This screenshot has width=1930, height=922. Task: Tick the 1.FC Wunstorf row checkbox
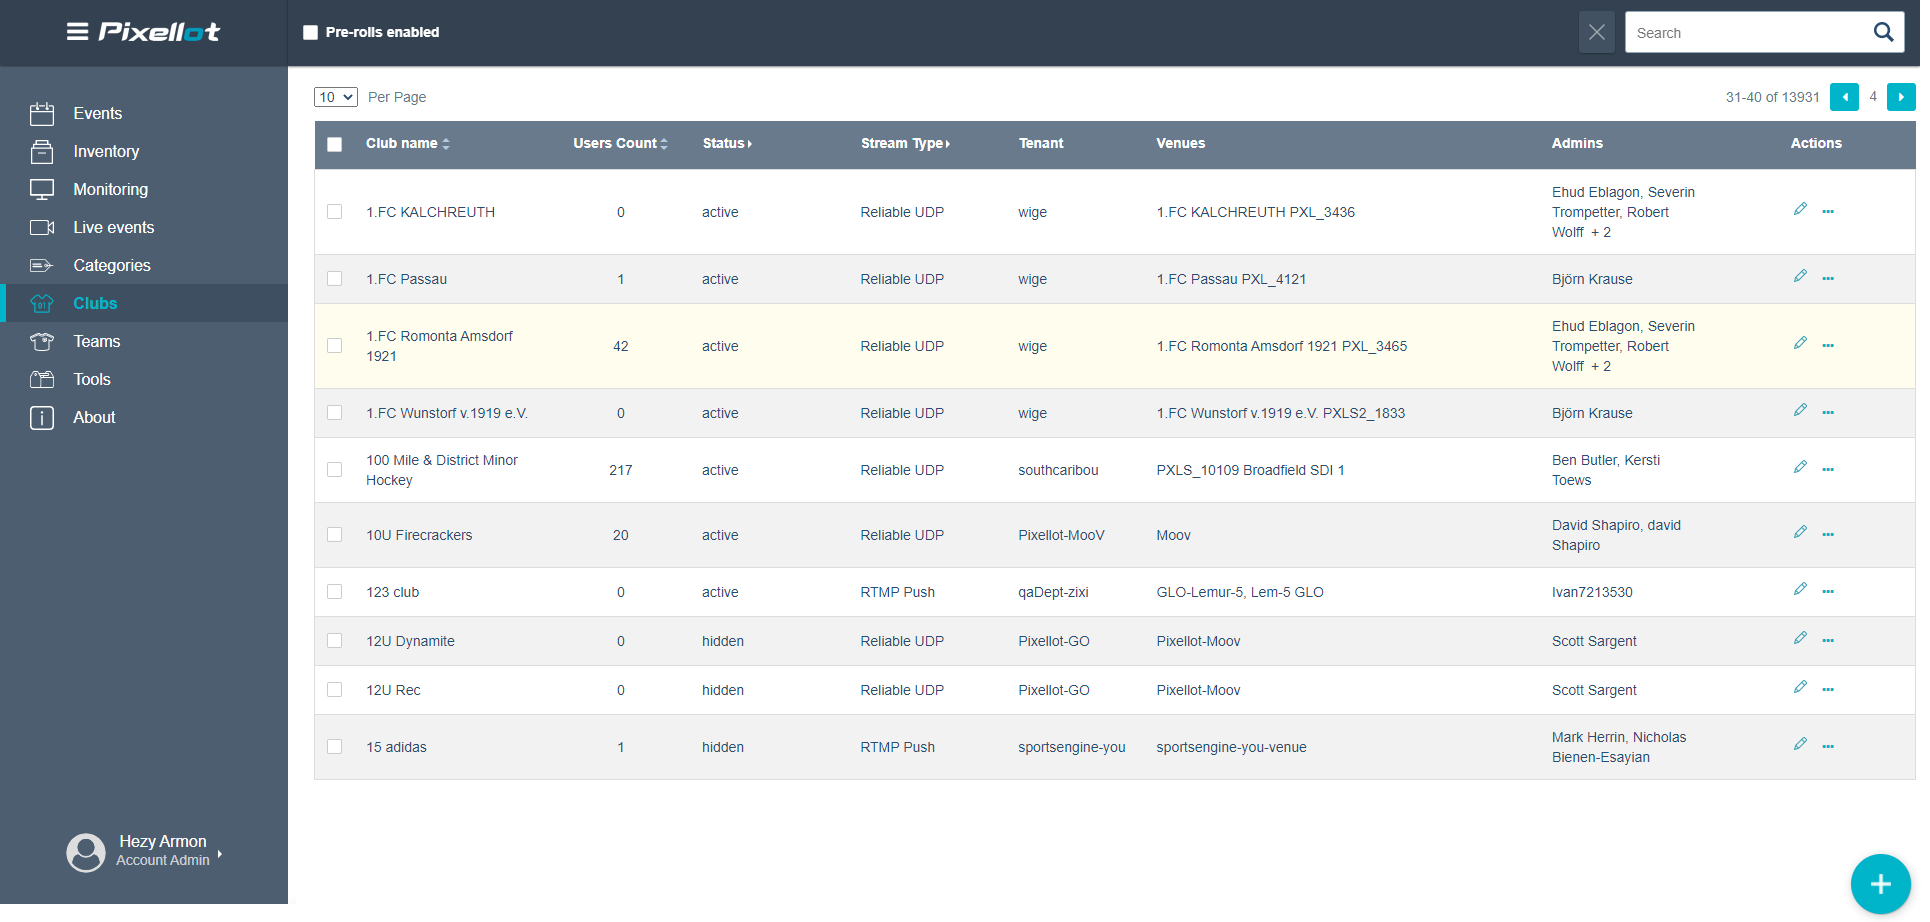(335, 413)
